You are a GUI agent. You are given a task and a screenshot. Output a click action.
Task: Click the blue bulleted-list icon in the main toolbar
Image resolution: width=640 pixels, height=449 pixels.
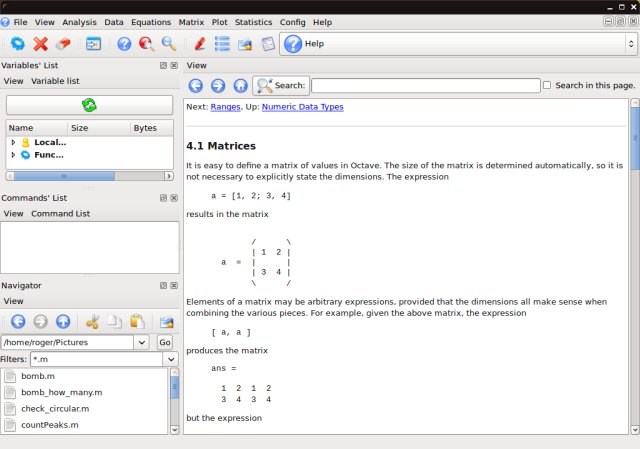coord(222,44)
